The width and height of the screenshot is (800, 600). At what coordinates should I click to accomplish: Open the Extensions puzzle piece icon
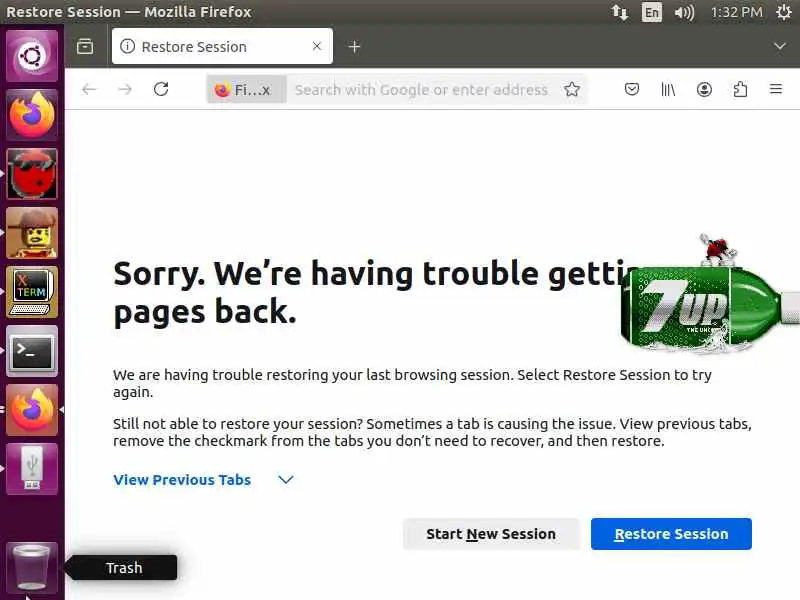(x=740, y=89)
